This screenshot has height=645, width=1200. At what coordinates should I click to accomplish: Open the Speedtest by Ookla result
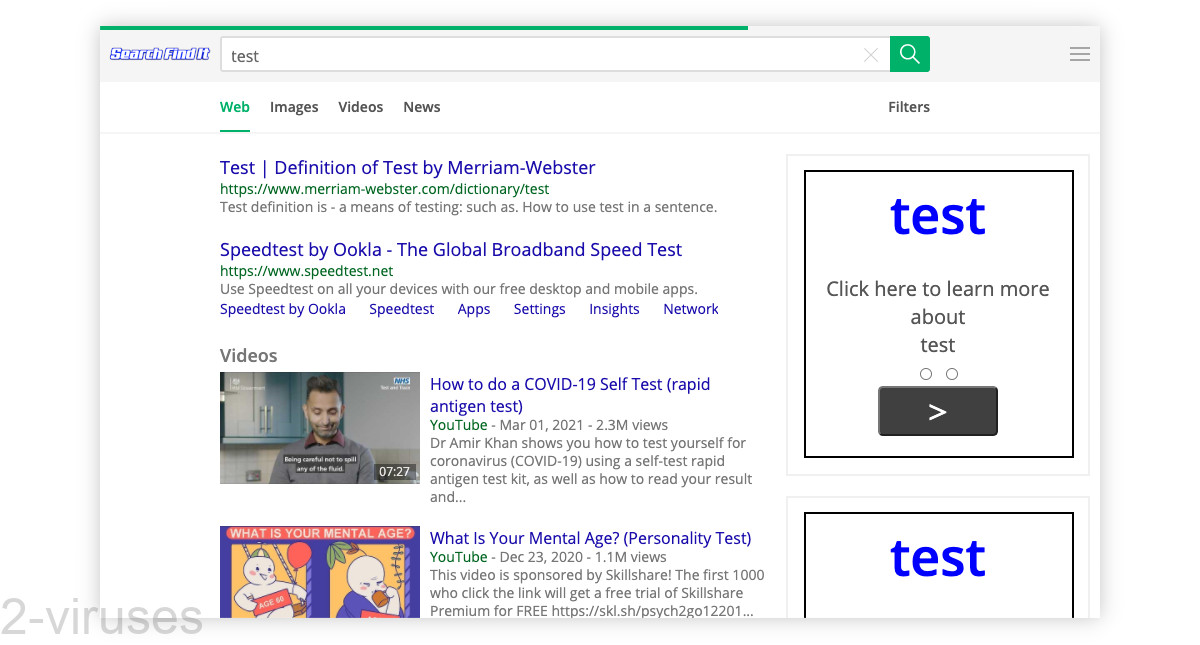click(x=451, y=249)
